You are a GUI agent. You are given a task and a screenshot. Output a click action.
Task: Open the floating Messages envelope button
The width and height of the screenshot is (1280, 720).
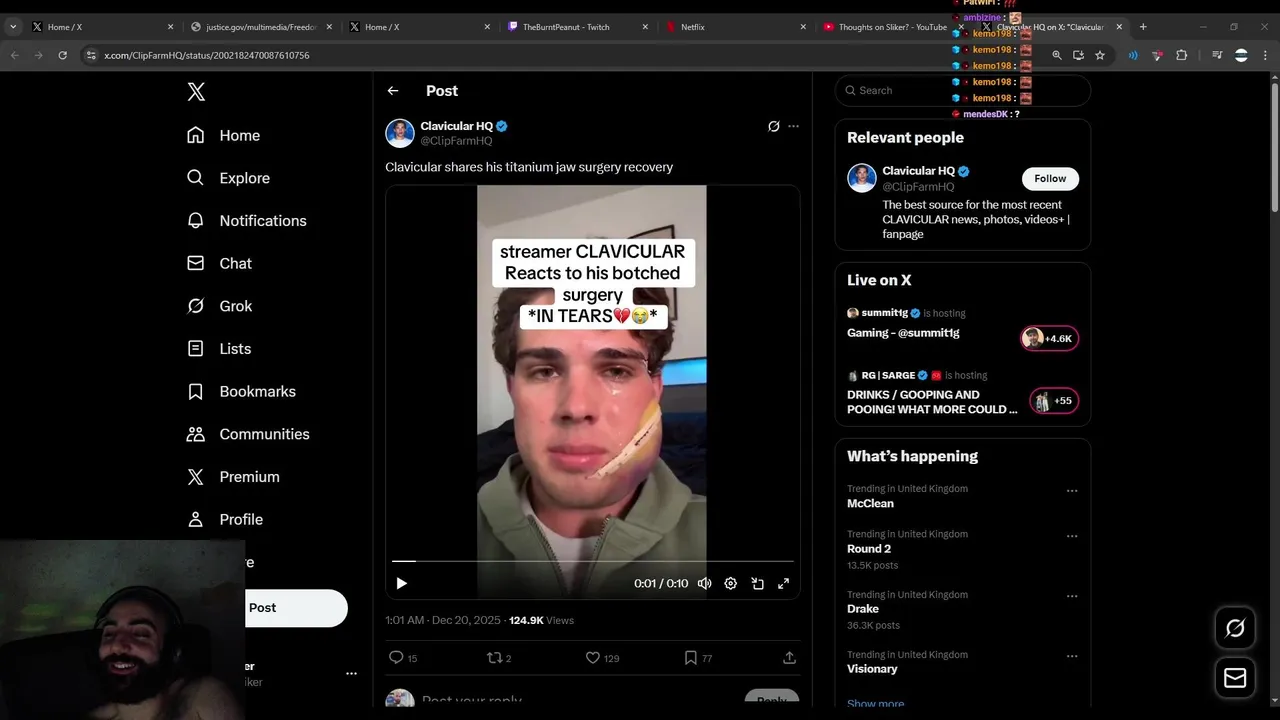[x=1235, y=678]
